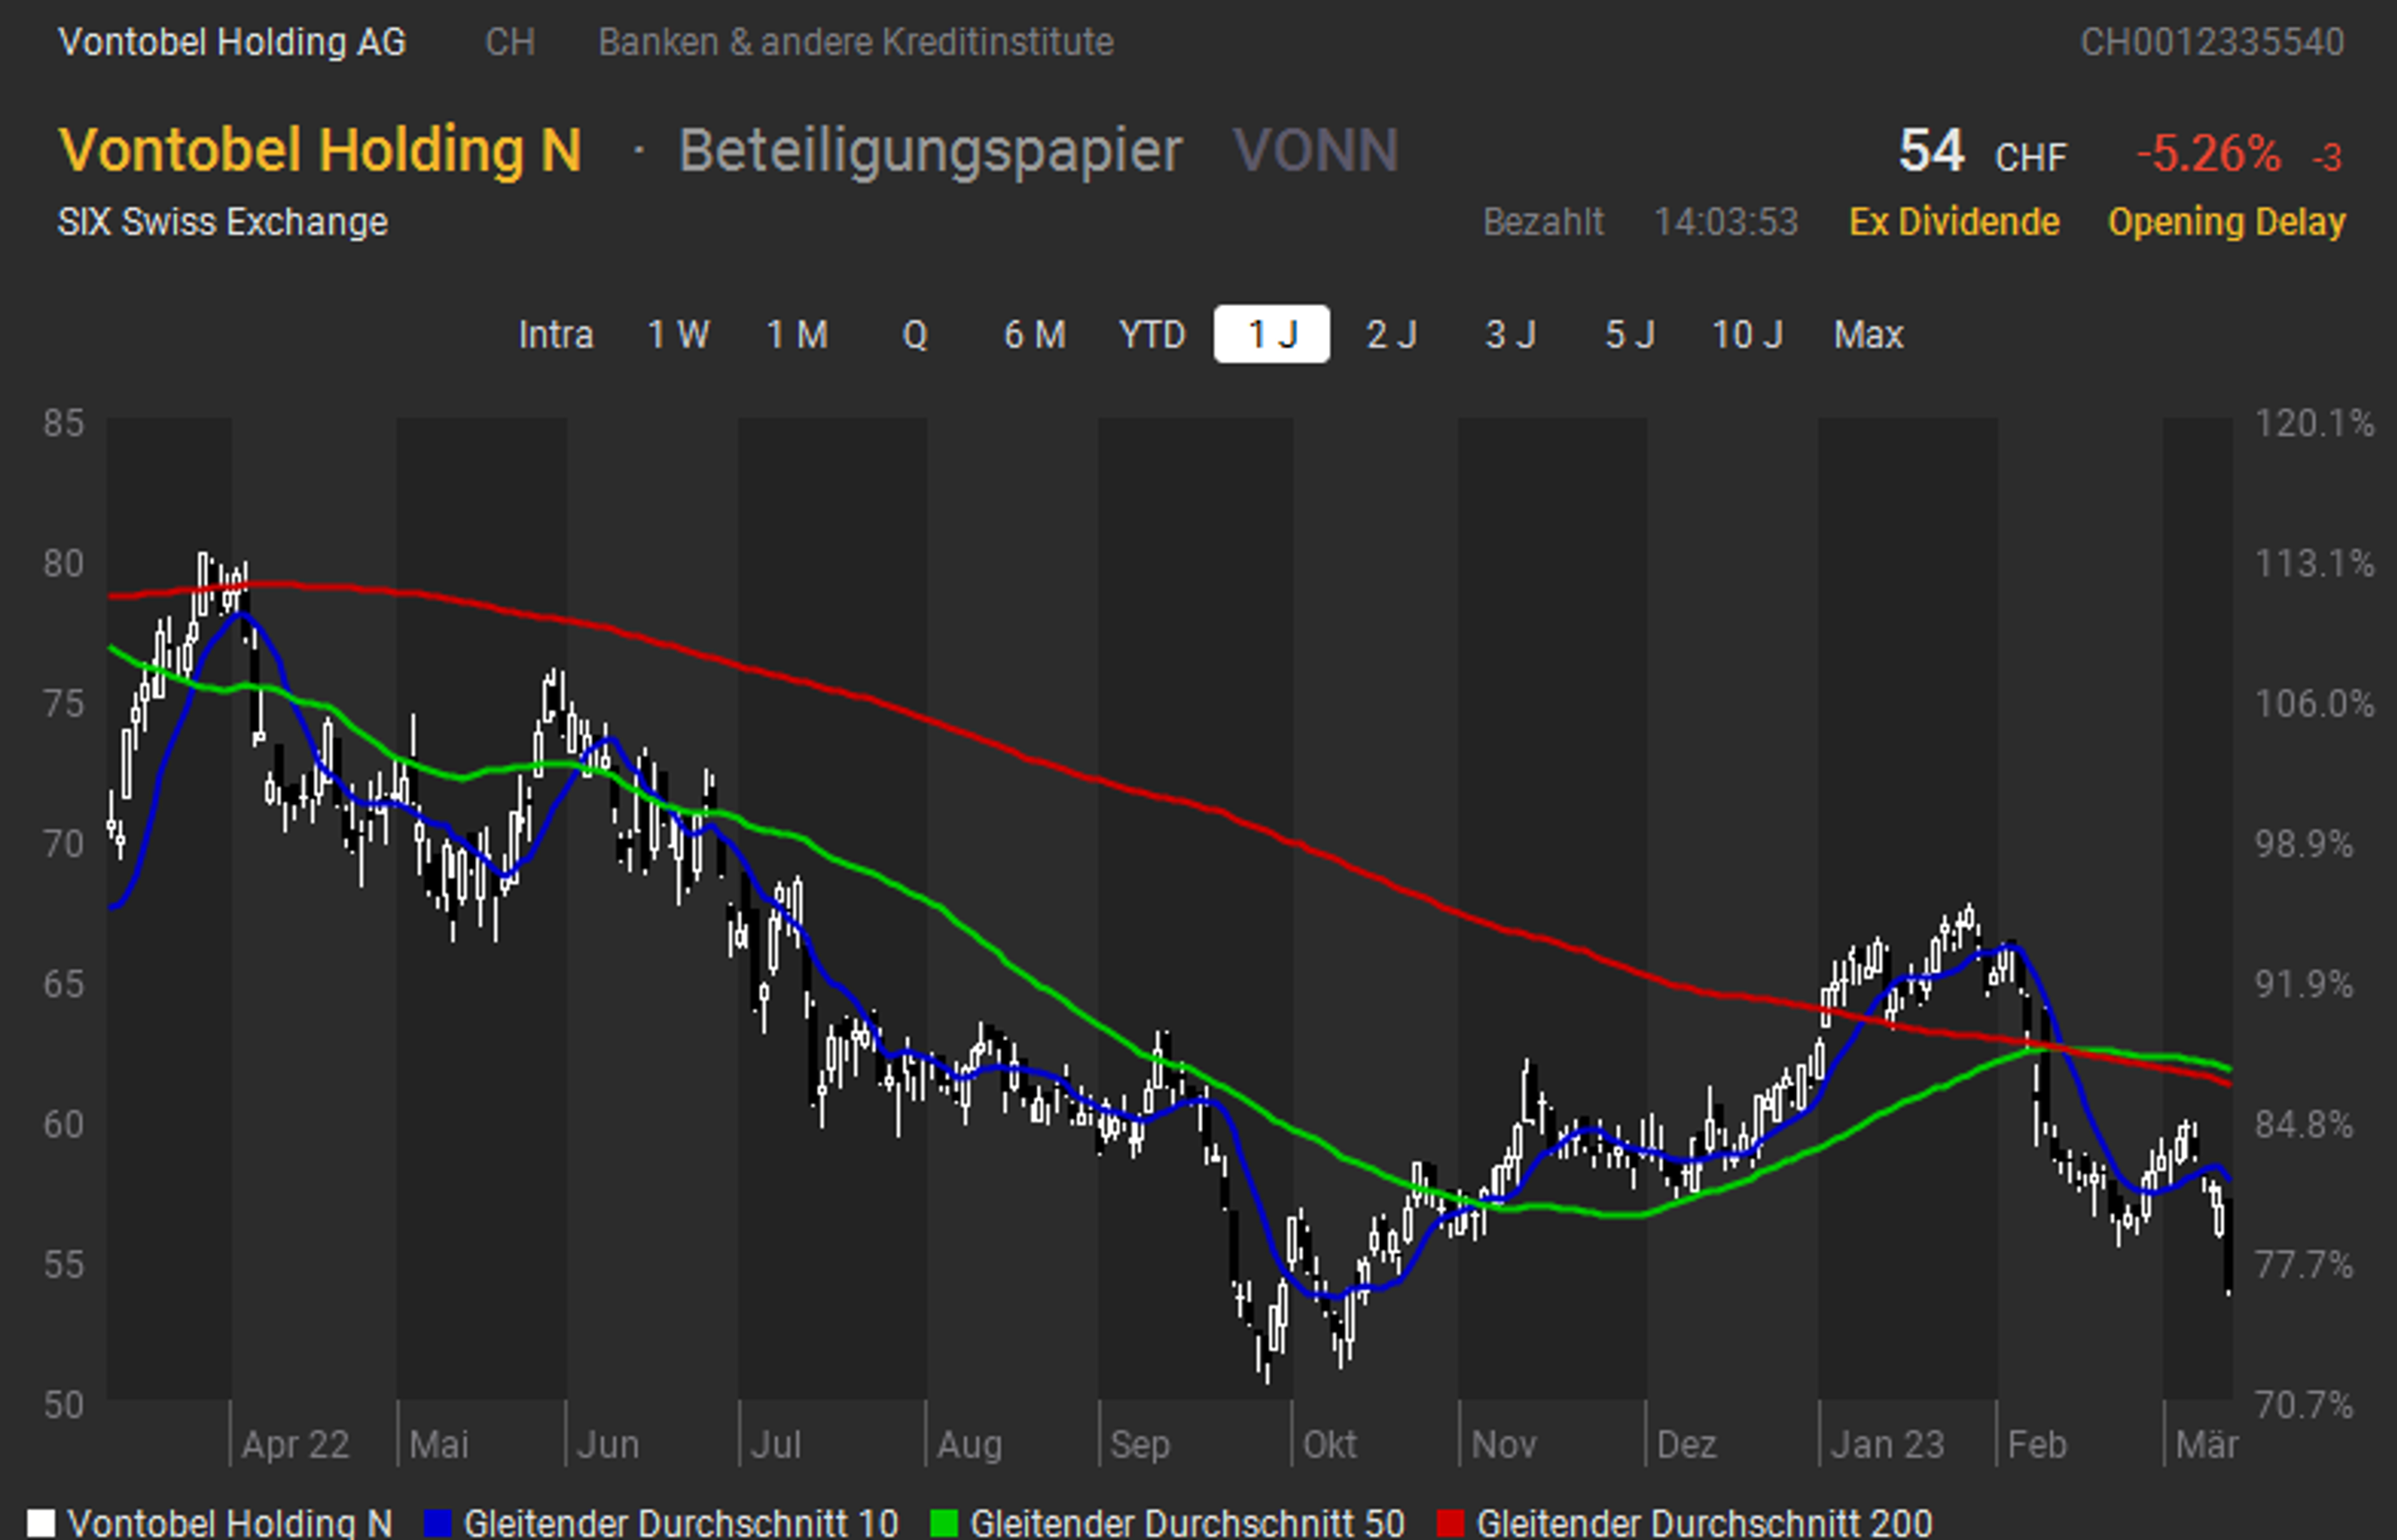
Task: Select the Intra time range tab
Action: click(x=555, y=334)
